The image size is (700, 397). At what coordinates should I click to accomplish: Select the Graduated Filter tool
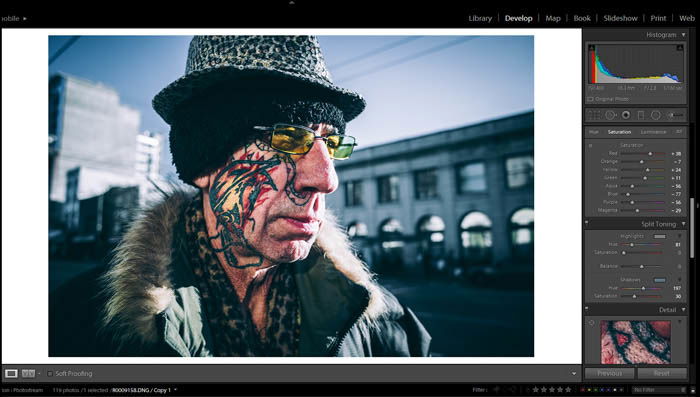coord(641,115)
